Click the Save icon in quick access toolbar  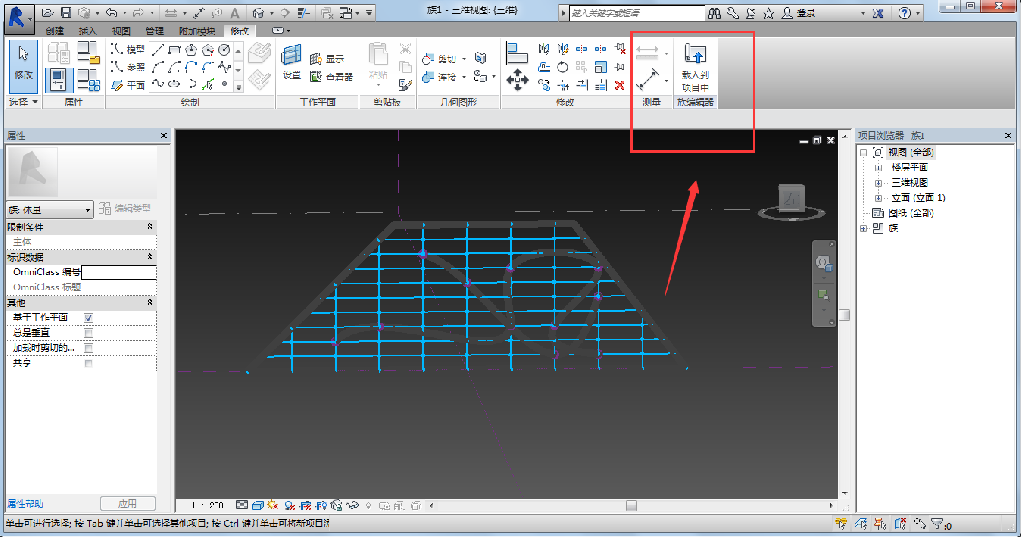coord(65,13)
